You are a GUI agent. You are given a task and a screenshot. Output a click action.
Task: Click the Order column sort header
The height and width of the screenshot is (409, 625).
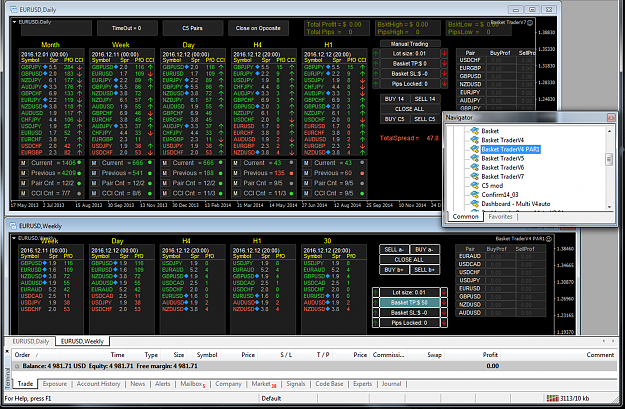22,355
